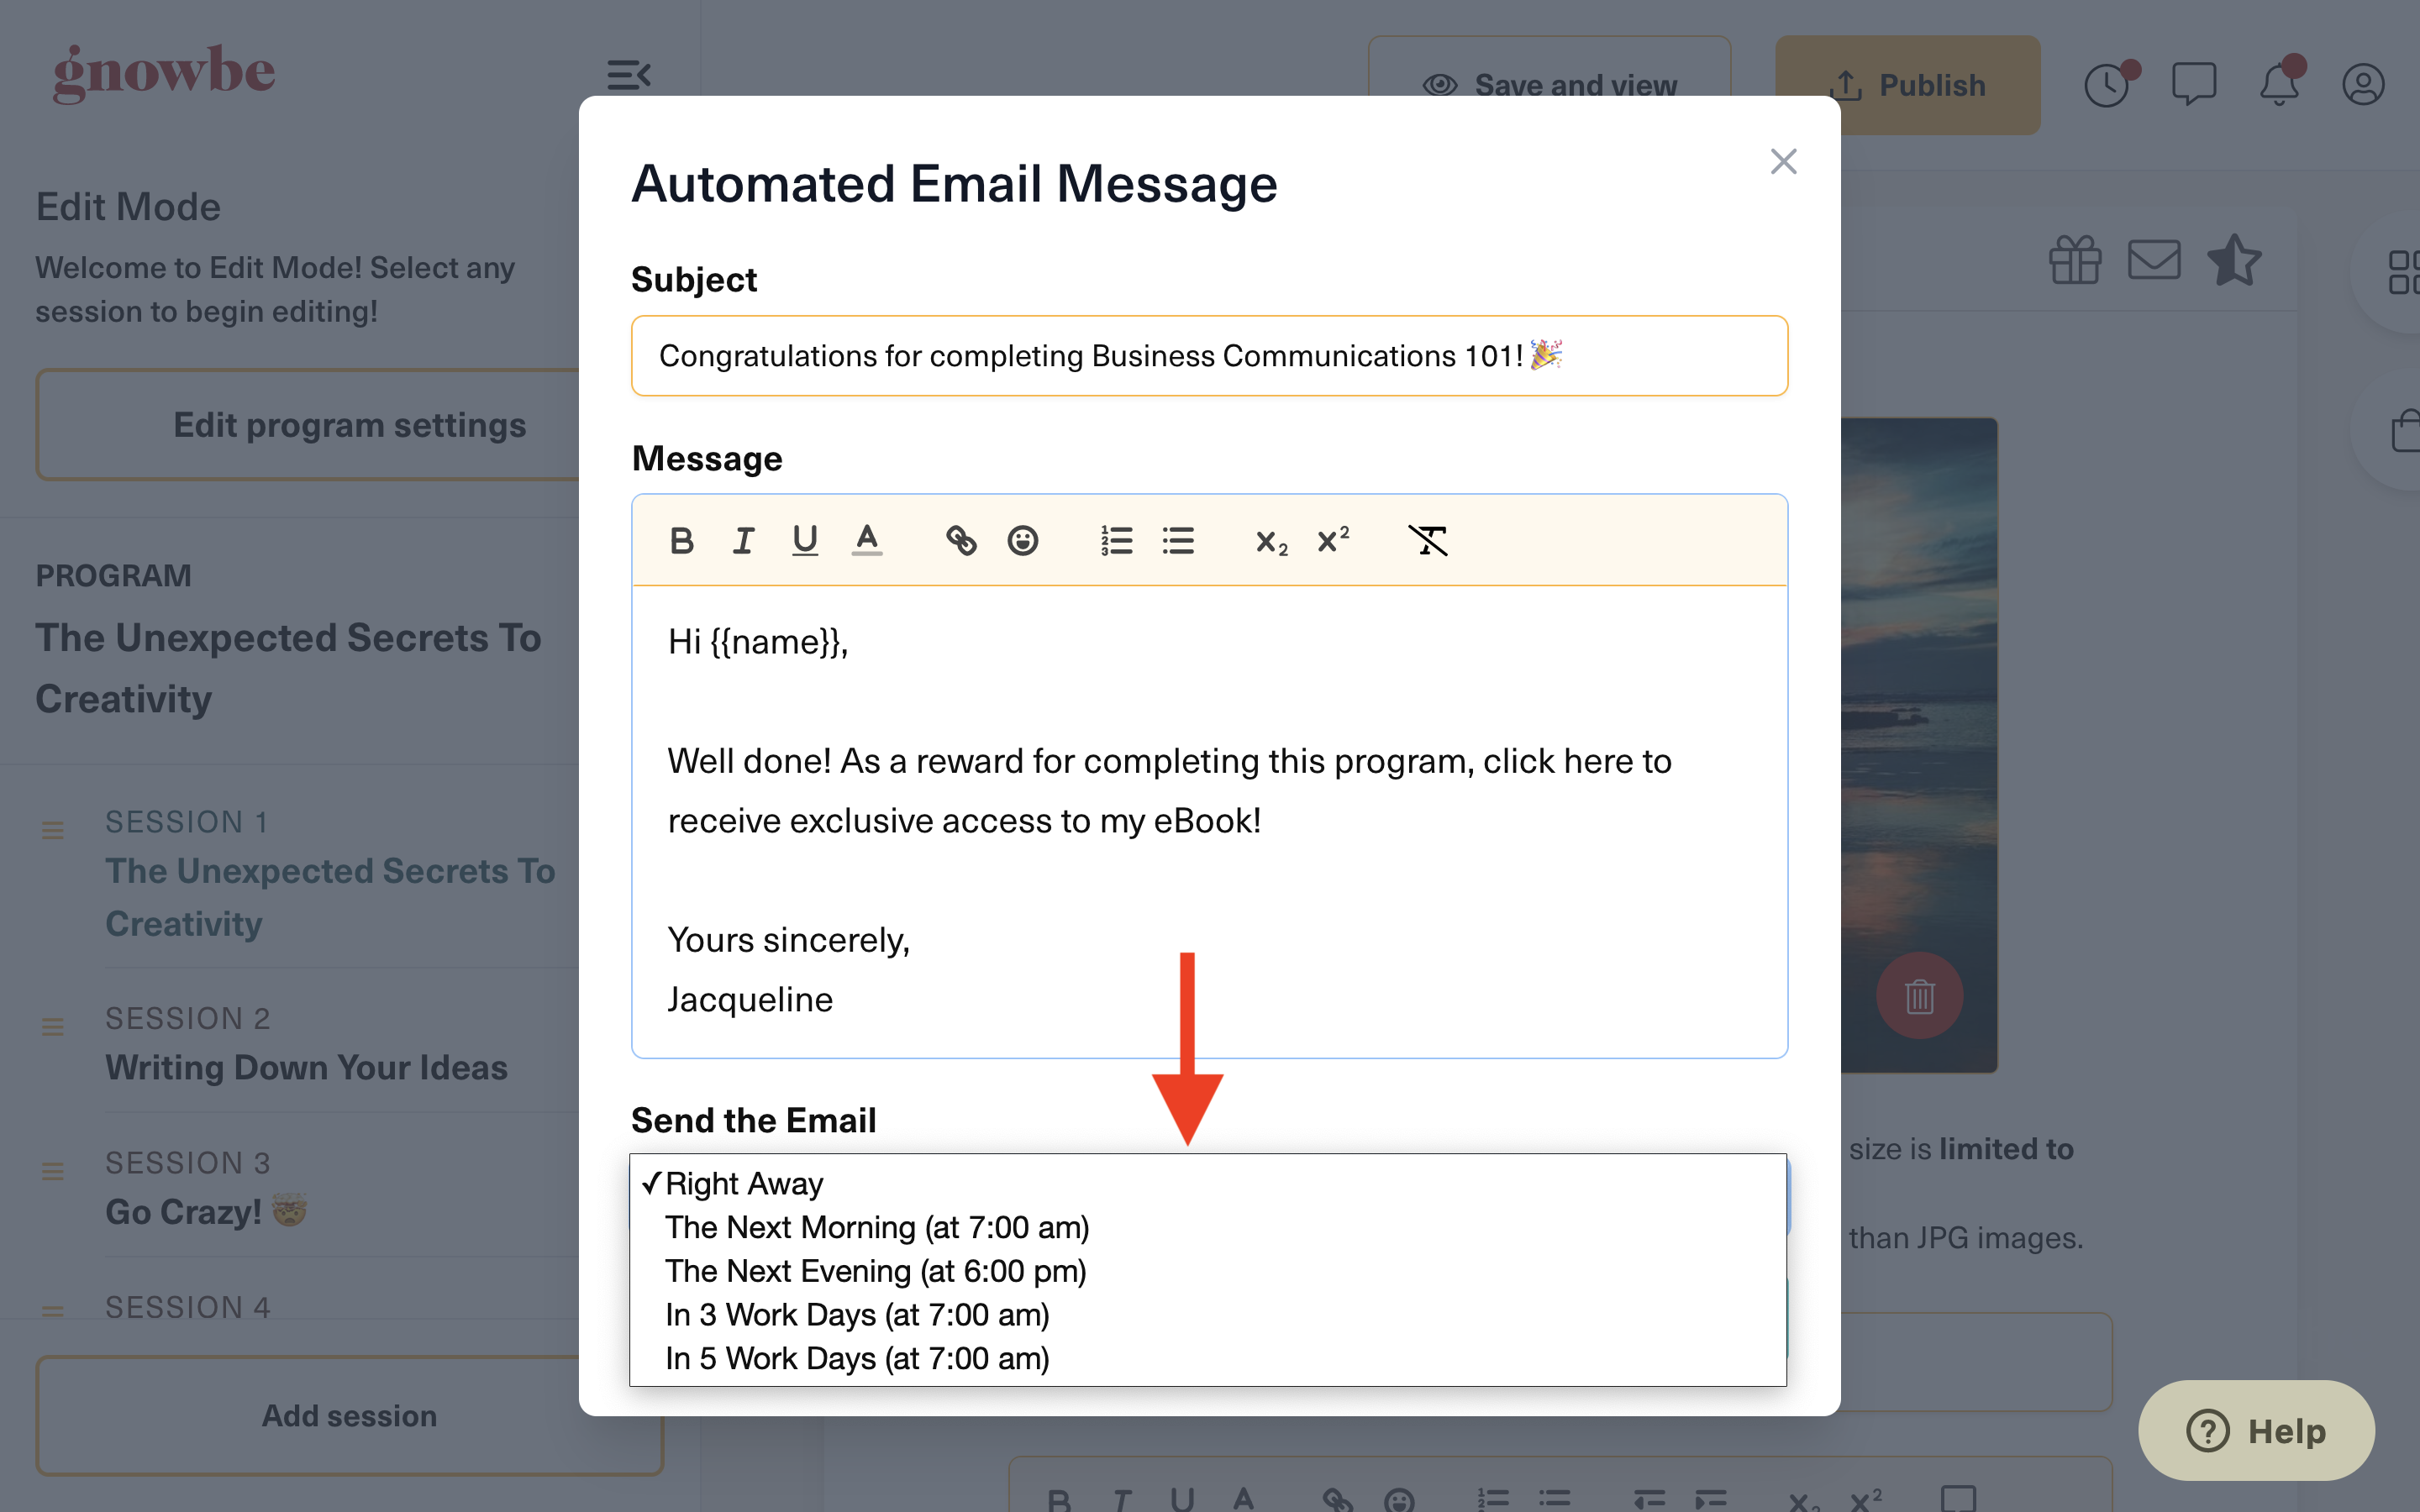Clear text formatting in message toolbar
The image size is (2420, 1512).
pos(1428,541)
